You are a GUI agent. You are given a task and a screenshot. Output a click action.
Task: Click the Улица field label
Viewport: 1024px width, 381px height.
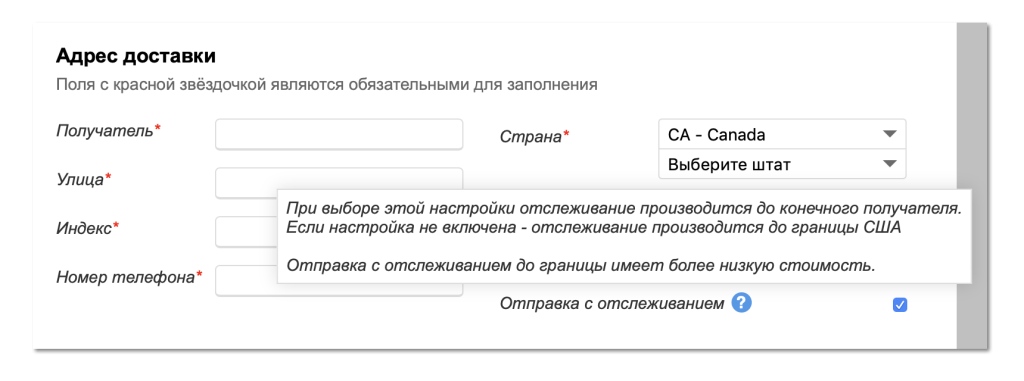(x=84, y=179)
